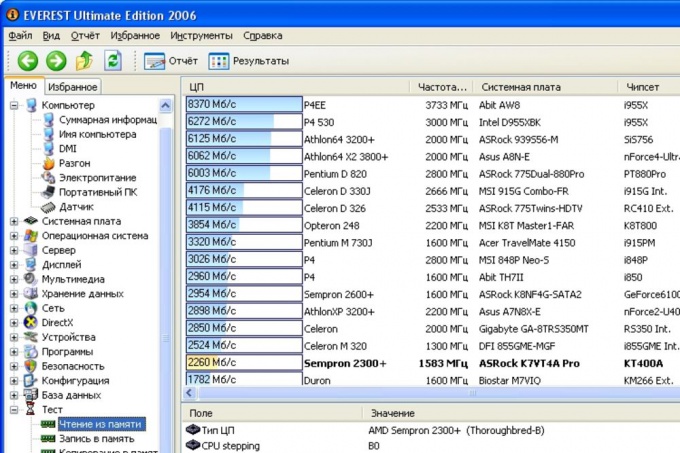
Task: Click the Устройства devices icon
Action: [x=31, y=337]
